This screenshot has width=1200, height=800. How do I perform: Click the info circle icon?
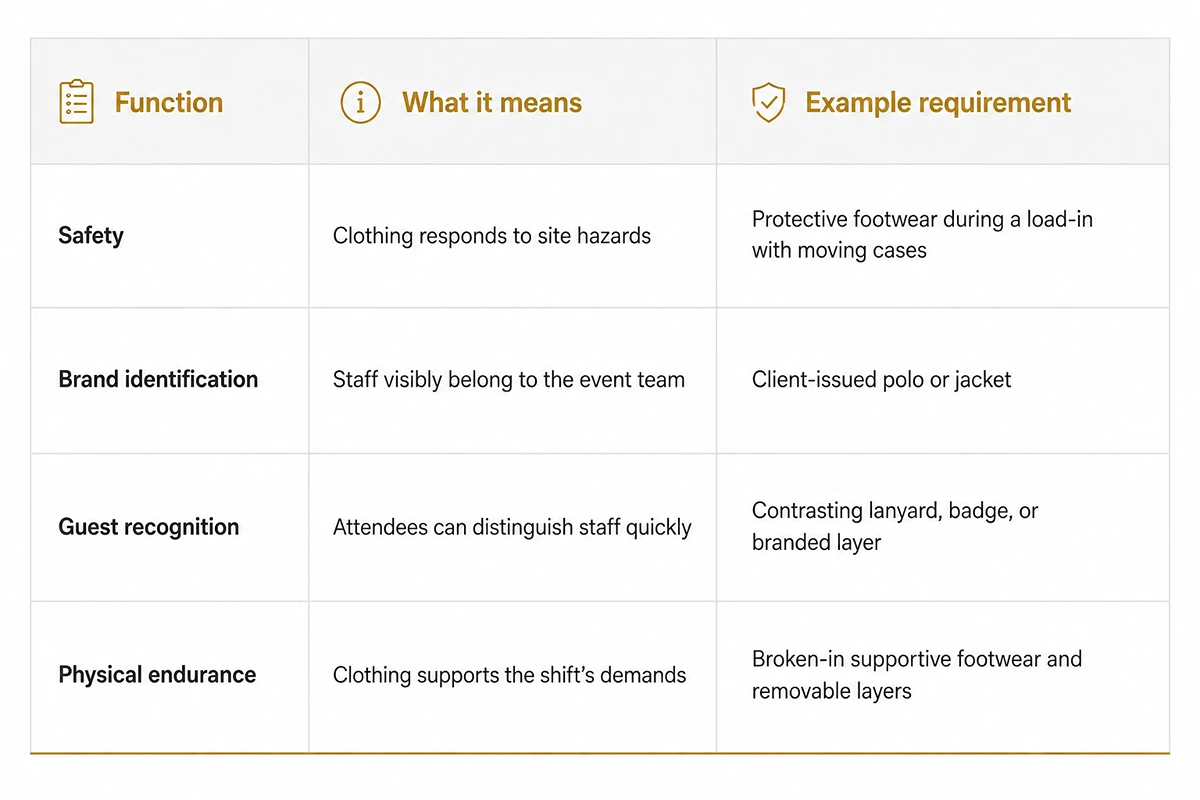[x=360, y=102]
